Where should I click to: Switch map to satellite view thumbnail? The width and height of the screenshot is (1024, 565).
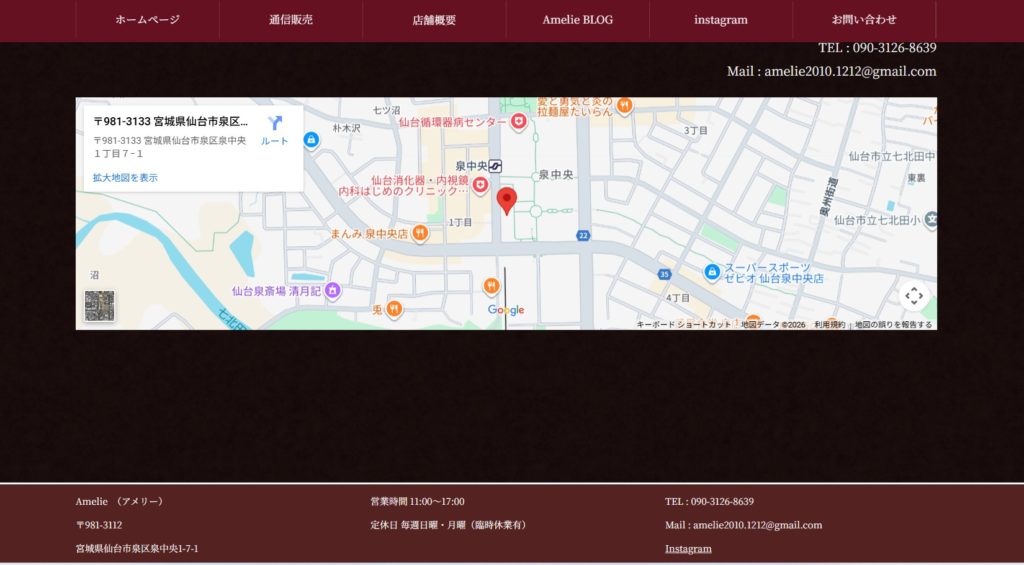coord(99,306)
